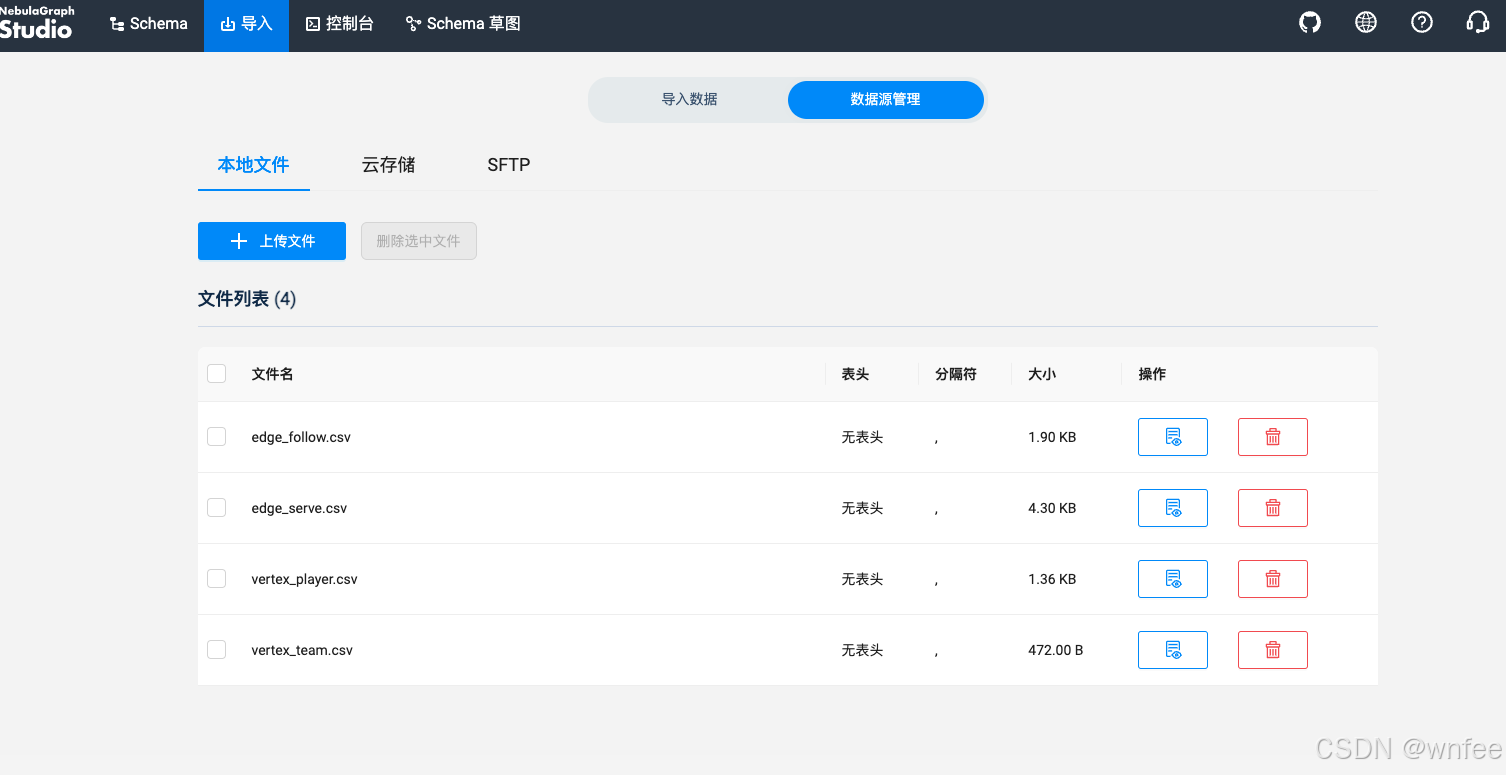Click the vertex_team.csv file name
This screenshot has width=1506, height=775.
(302, 650)
